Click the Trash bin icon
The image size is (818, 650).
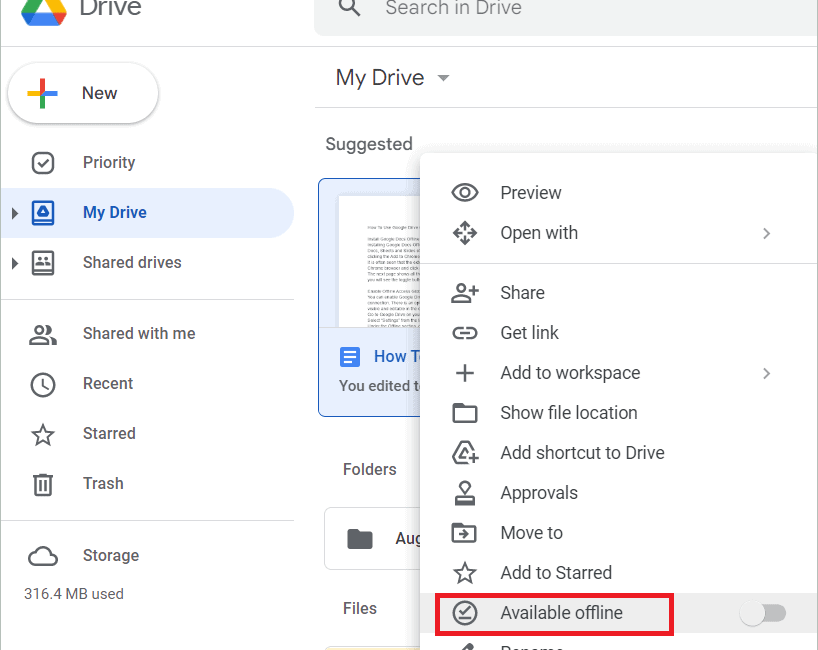click(43, 485)
